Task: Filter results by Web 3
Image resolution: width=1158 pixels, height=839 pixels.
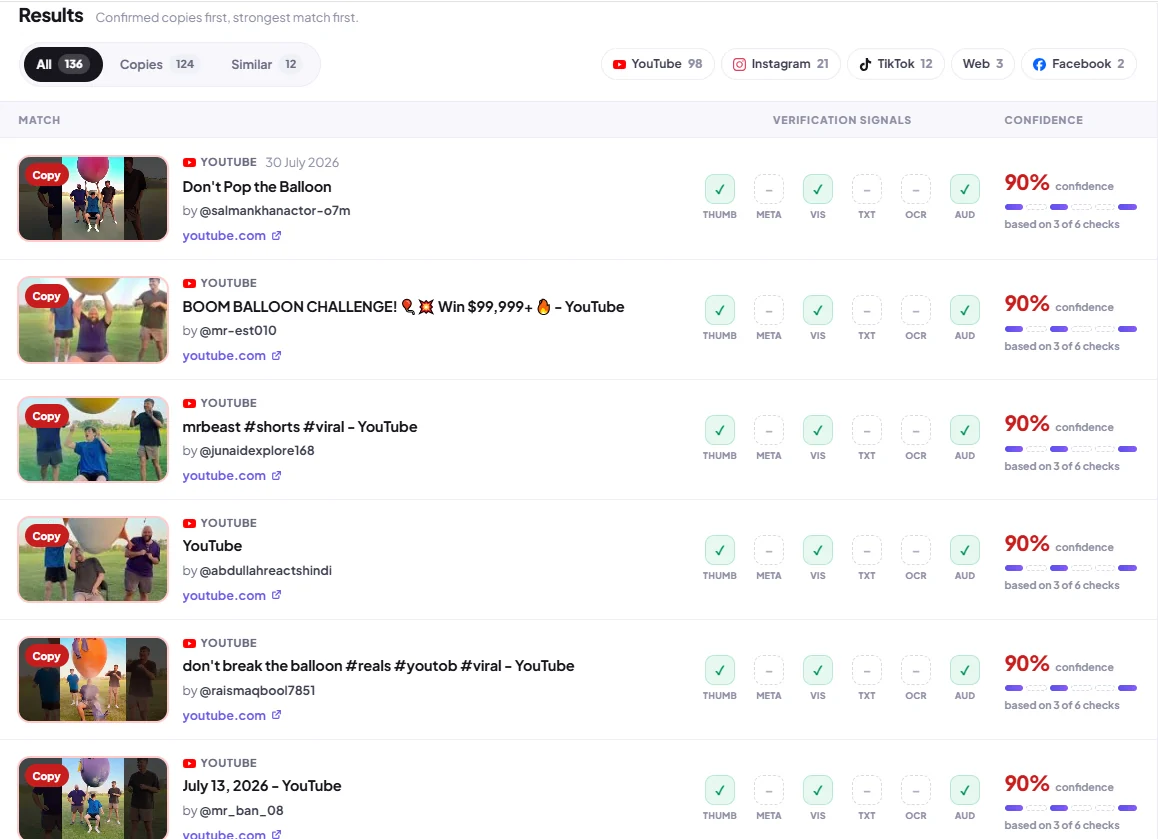Action: (983, 64)
